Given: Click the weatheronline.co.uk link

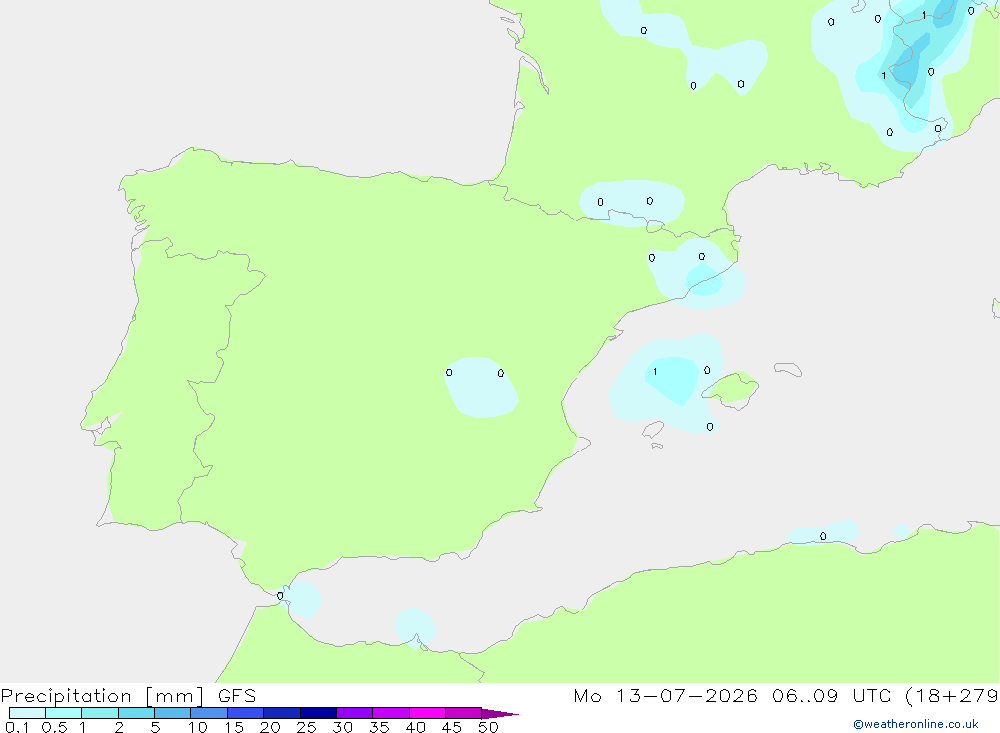Looking at the screenshot, I should click(916, 724).
